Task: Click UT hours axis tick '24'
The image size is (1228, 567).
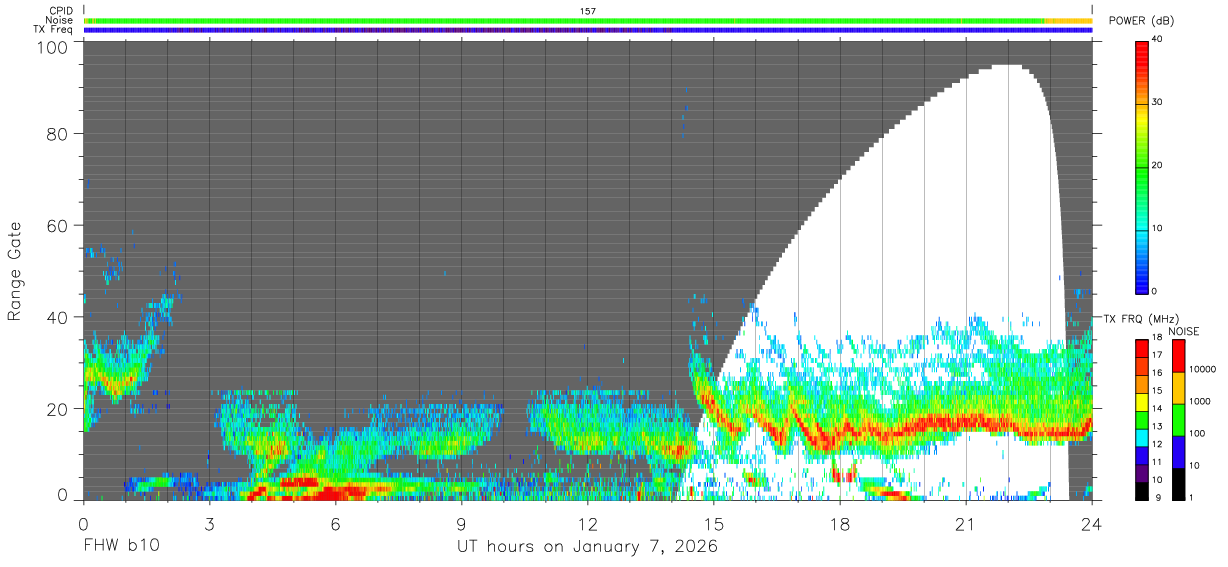Action: (1092, 523)
